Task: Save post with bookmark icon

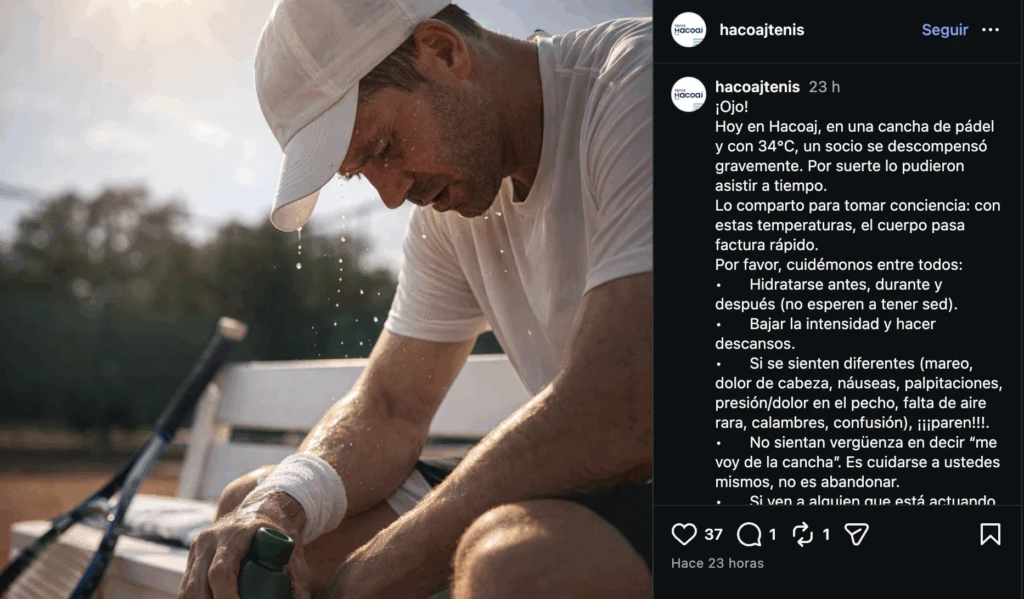Action: pos(990,534)
